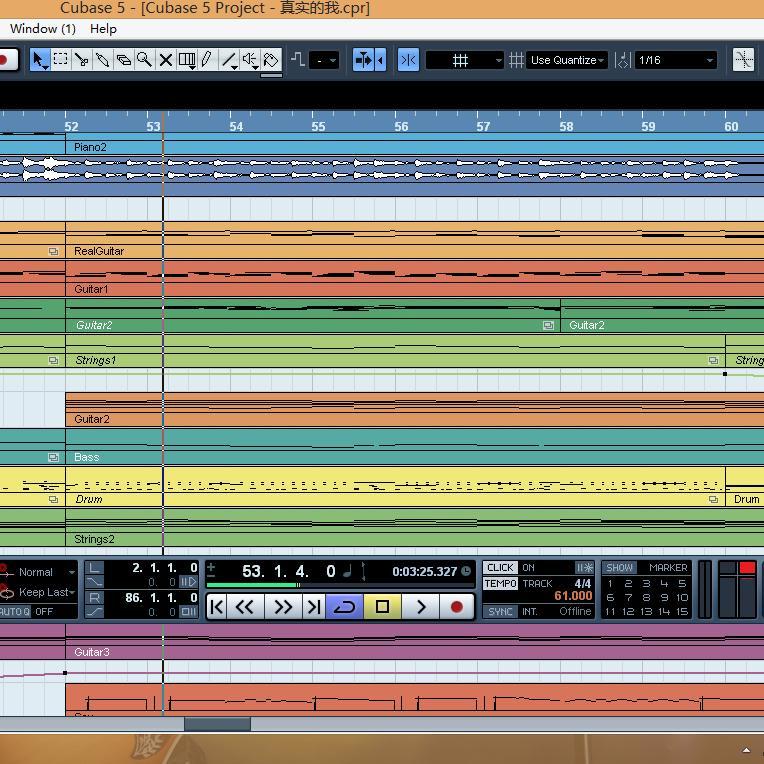Click the transport Fast Forward button
764x764 pixels.
(283, 607)
